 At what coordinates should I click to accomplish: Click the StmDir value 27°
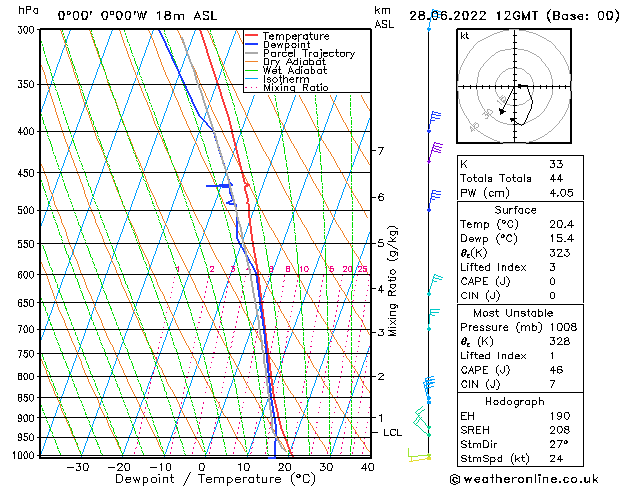click(558, 444)
